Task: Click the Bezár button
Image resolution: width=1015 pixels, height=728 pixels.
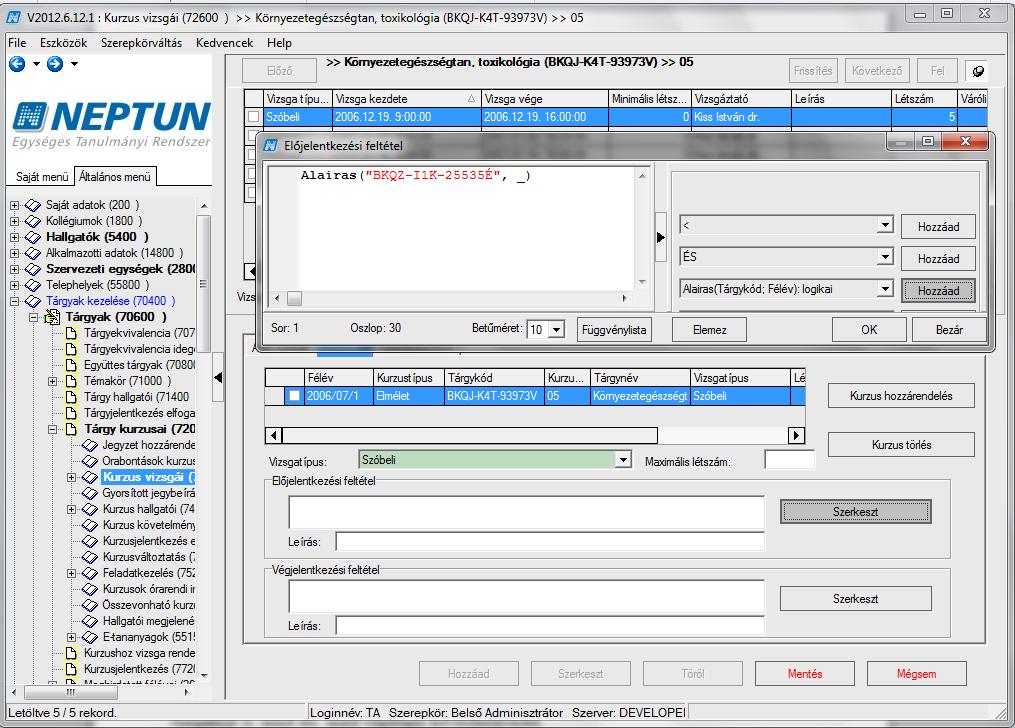Action: tap(949, 330)
